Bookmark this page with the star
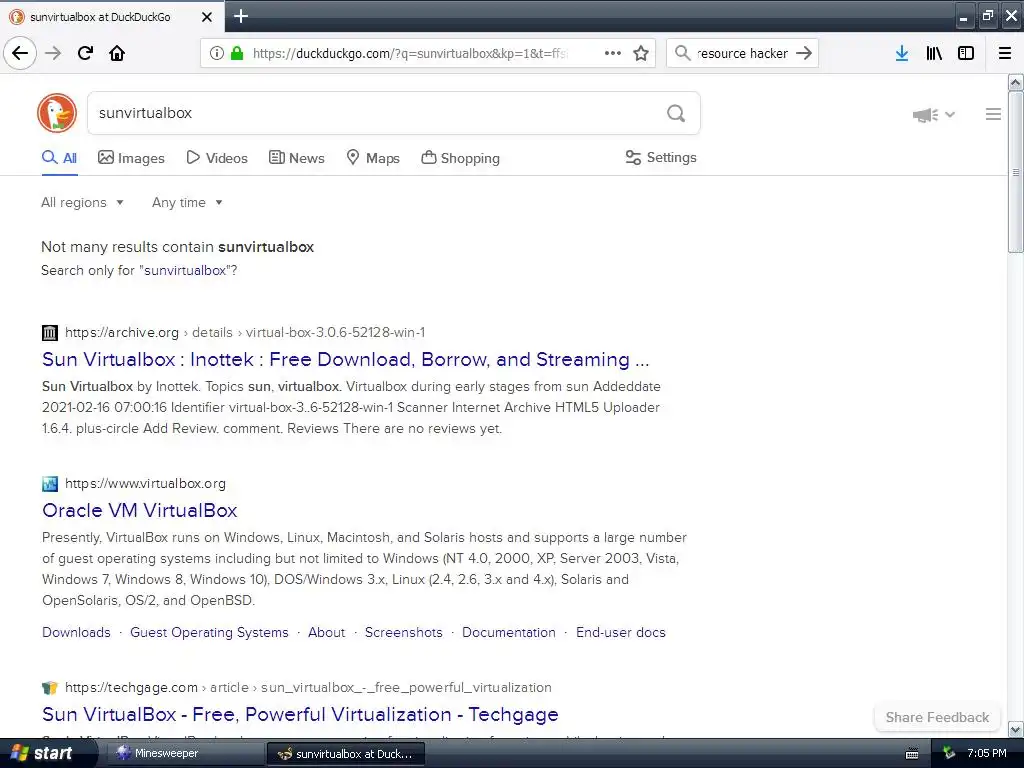The height and width of the screenshot is (768, 1024). [641, 53]
